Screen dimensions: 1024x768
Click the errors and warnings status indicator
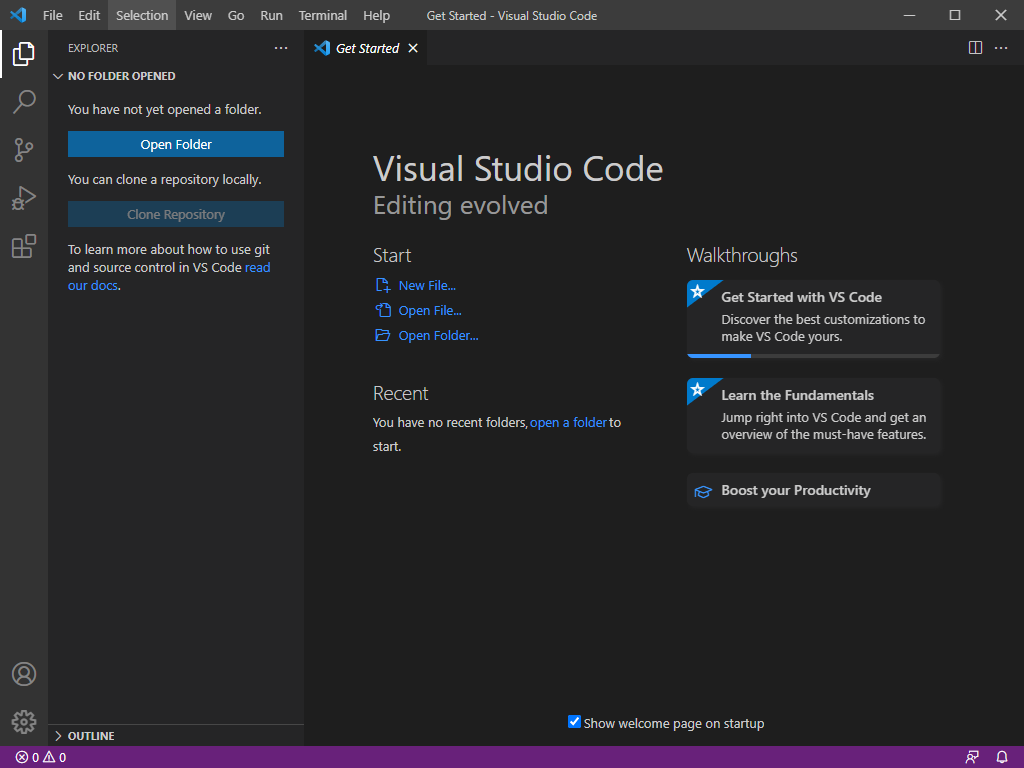click(x=40, y=758)
